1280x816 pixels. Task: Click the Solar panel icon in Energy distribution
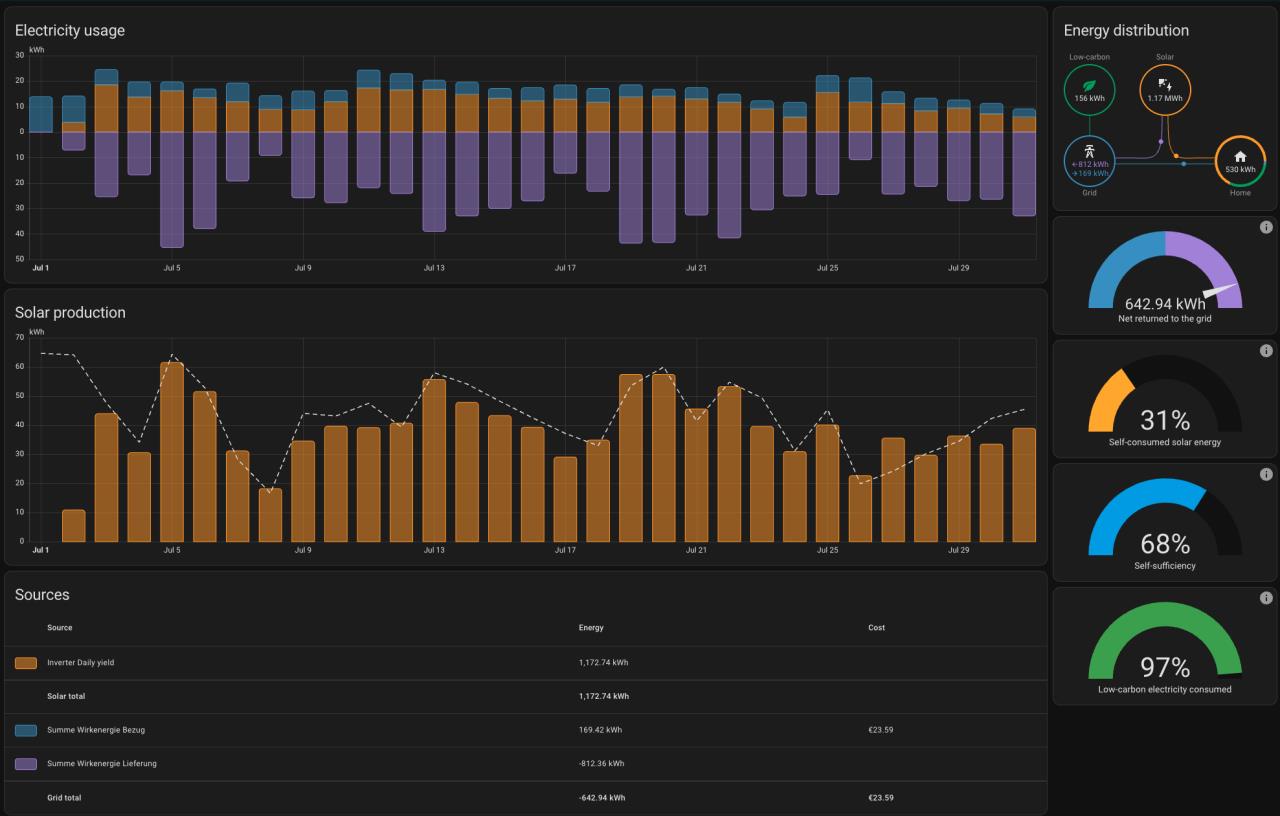1165,85
